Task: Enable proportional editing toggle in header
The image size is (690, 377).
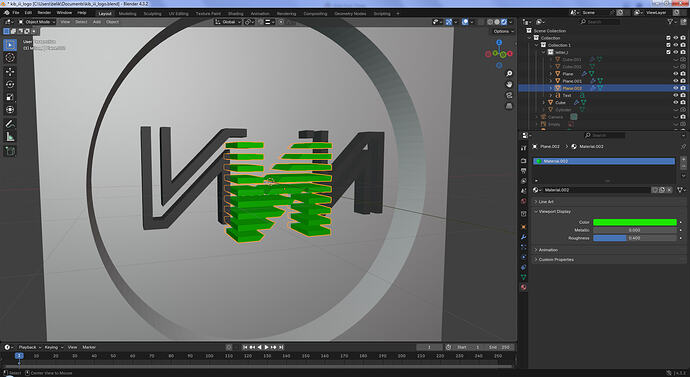Action: [x=281, y=22]
